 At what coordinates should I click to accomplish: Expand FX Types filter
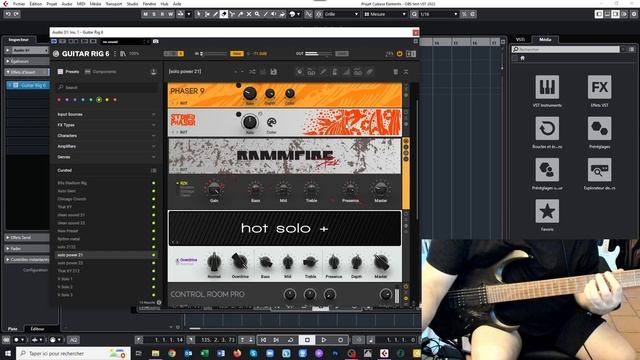pyautogui.click(x=106, y=125)
